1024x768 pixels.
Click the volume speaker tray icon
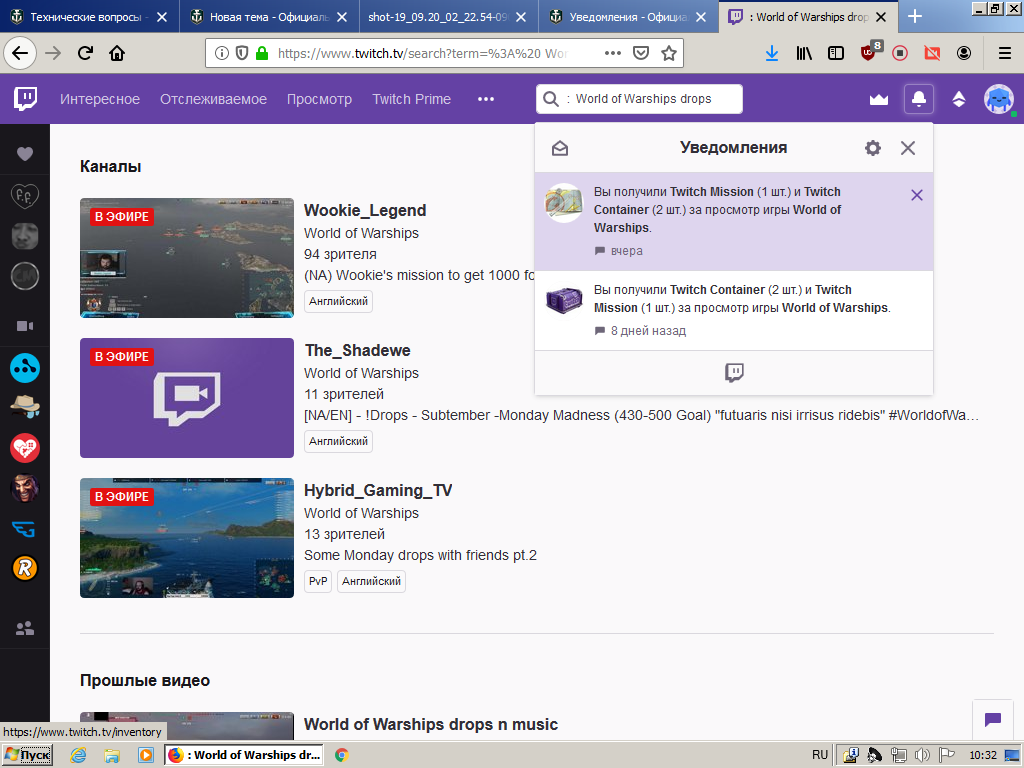[x=922, y=755]
